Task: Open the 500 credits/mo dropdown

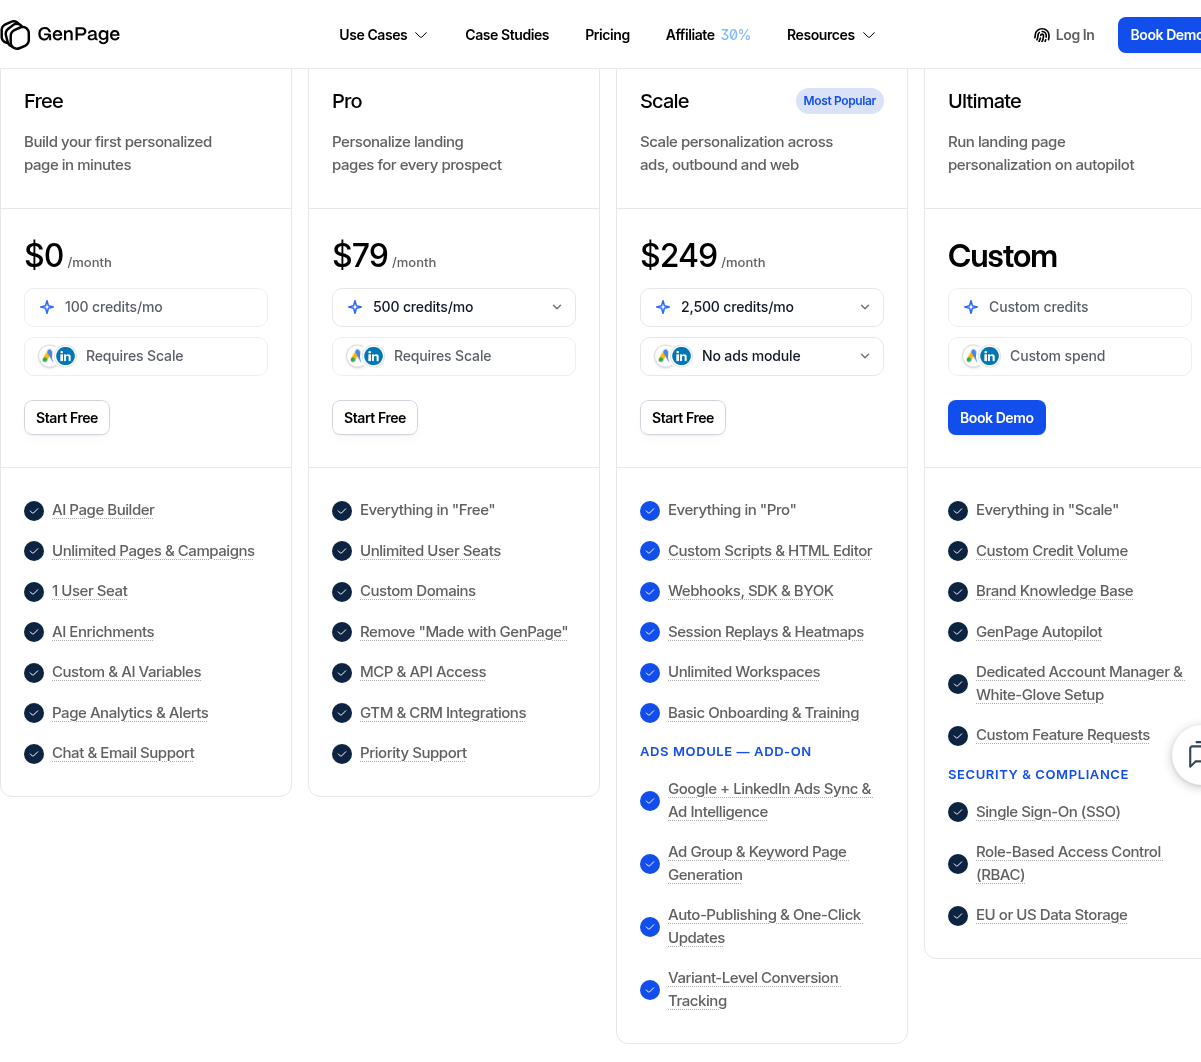Action: (x=454, y=307)
